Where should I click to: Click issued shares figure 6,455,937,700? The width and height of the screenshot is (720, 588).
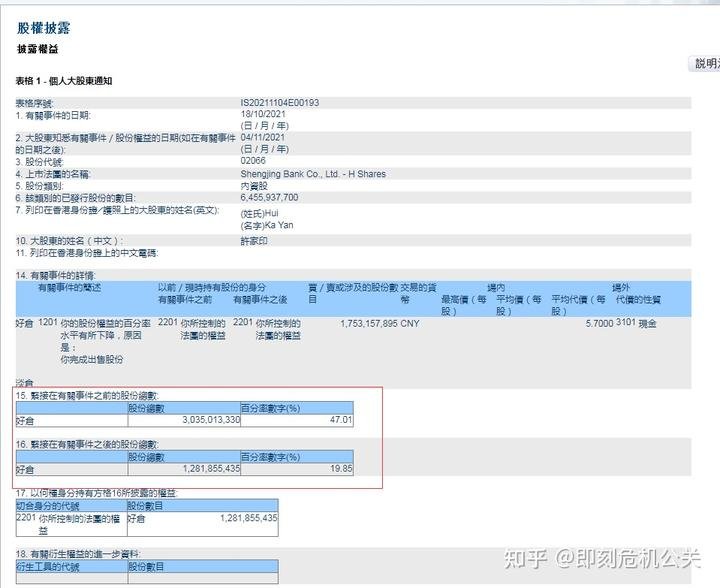coord(269,197)
